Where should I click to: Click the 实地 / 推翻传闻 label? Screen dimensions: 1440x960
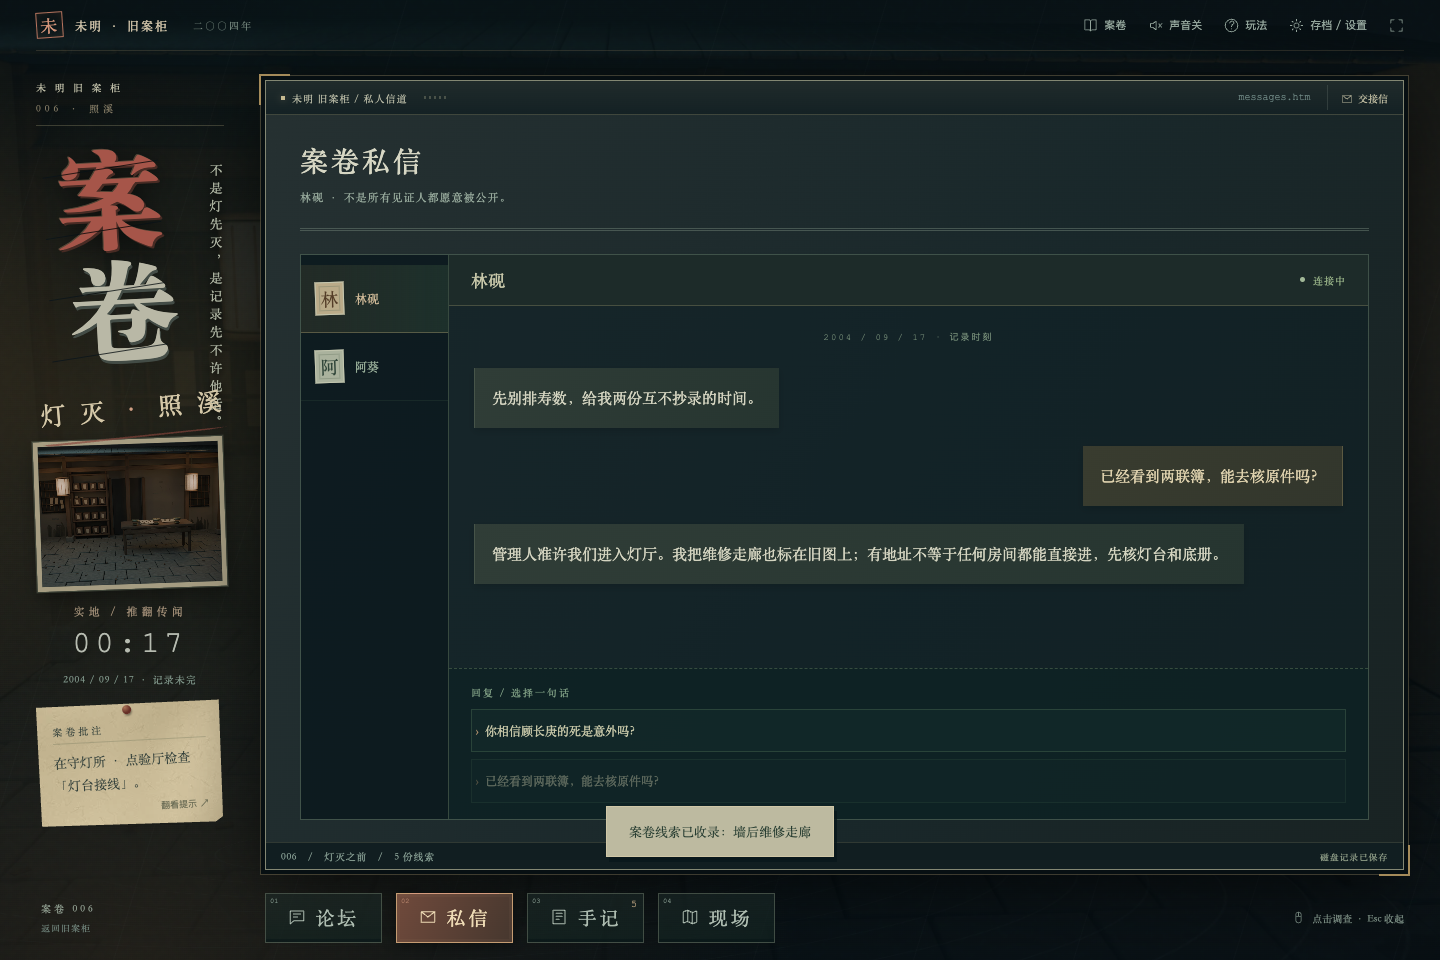129,612
